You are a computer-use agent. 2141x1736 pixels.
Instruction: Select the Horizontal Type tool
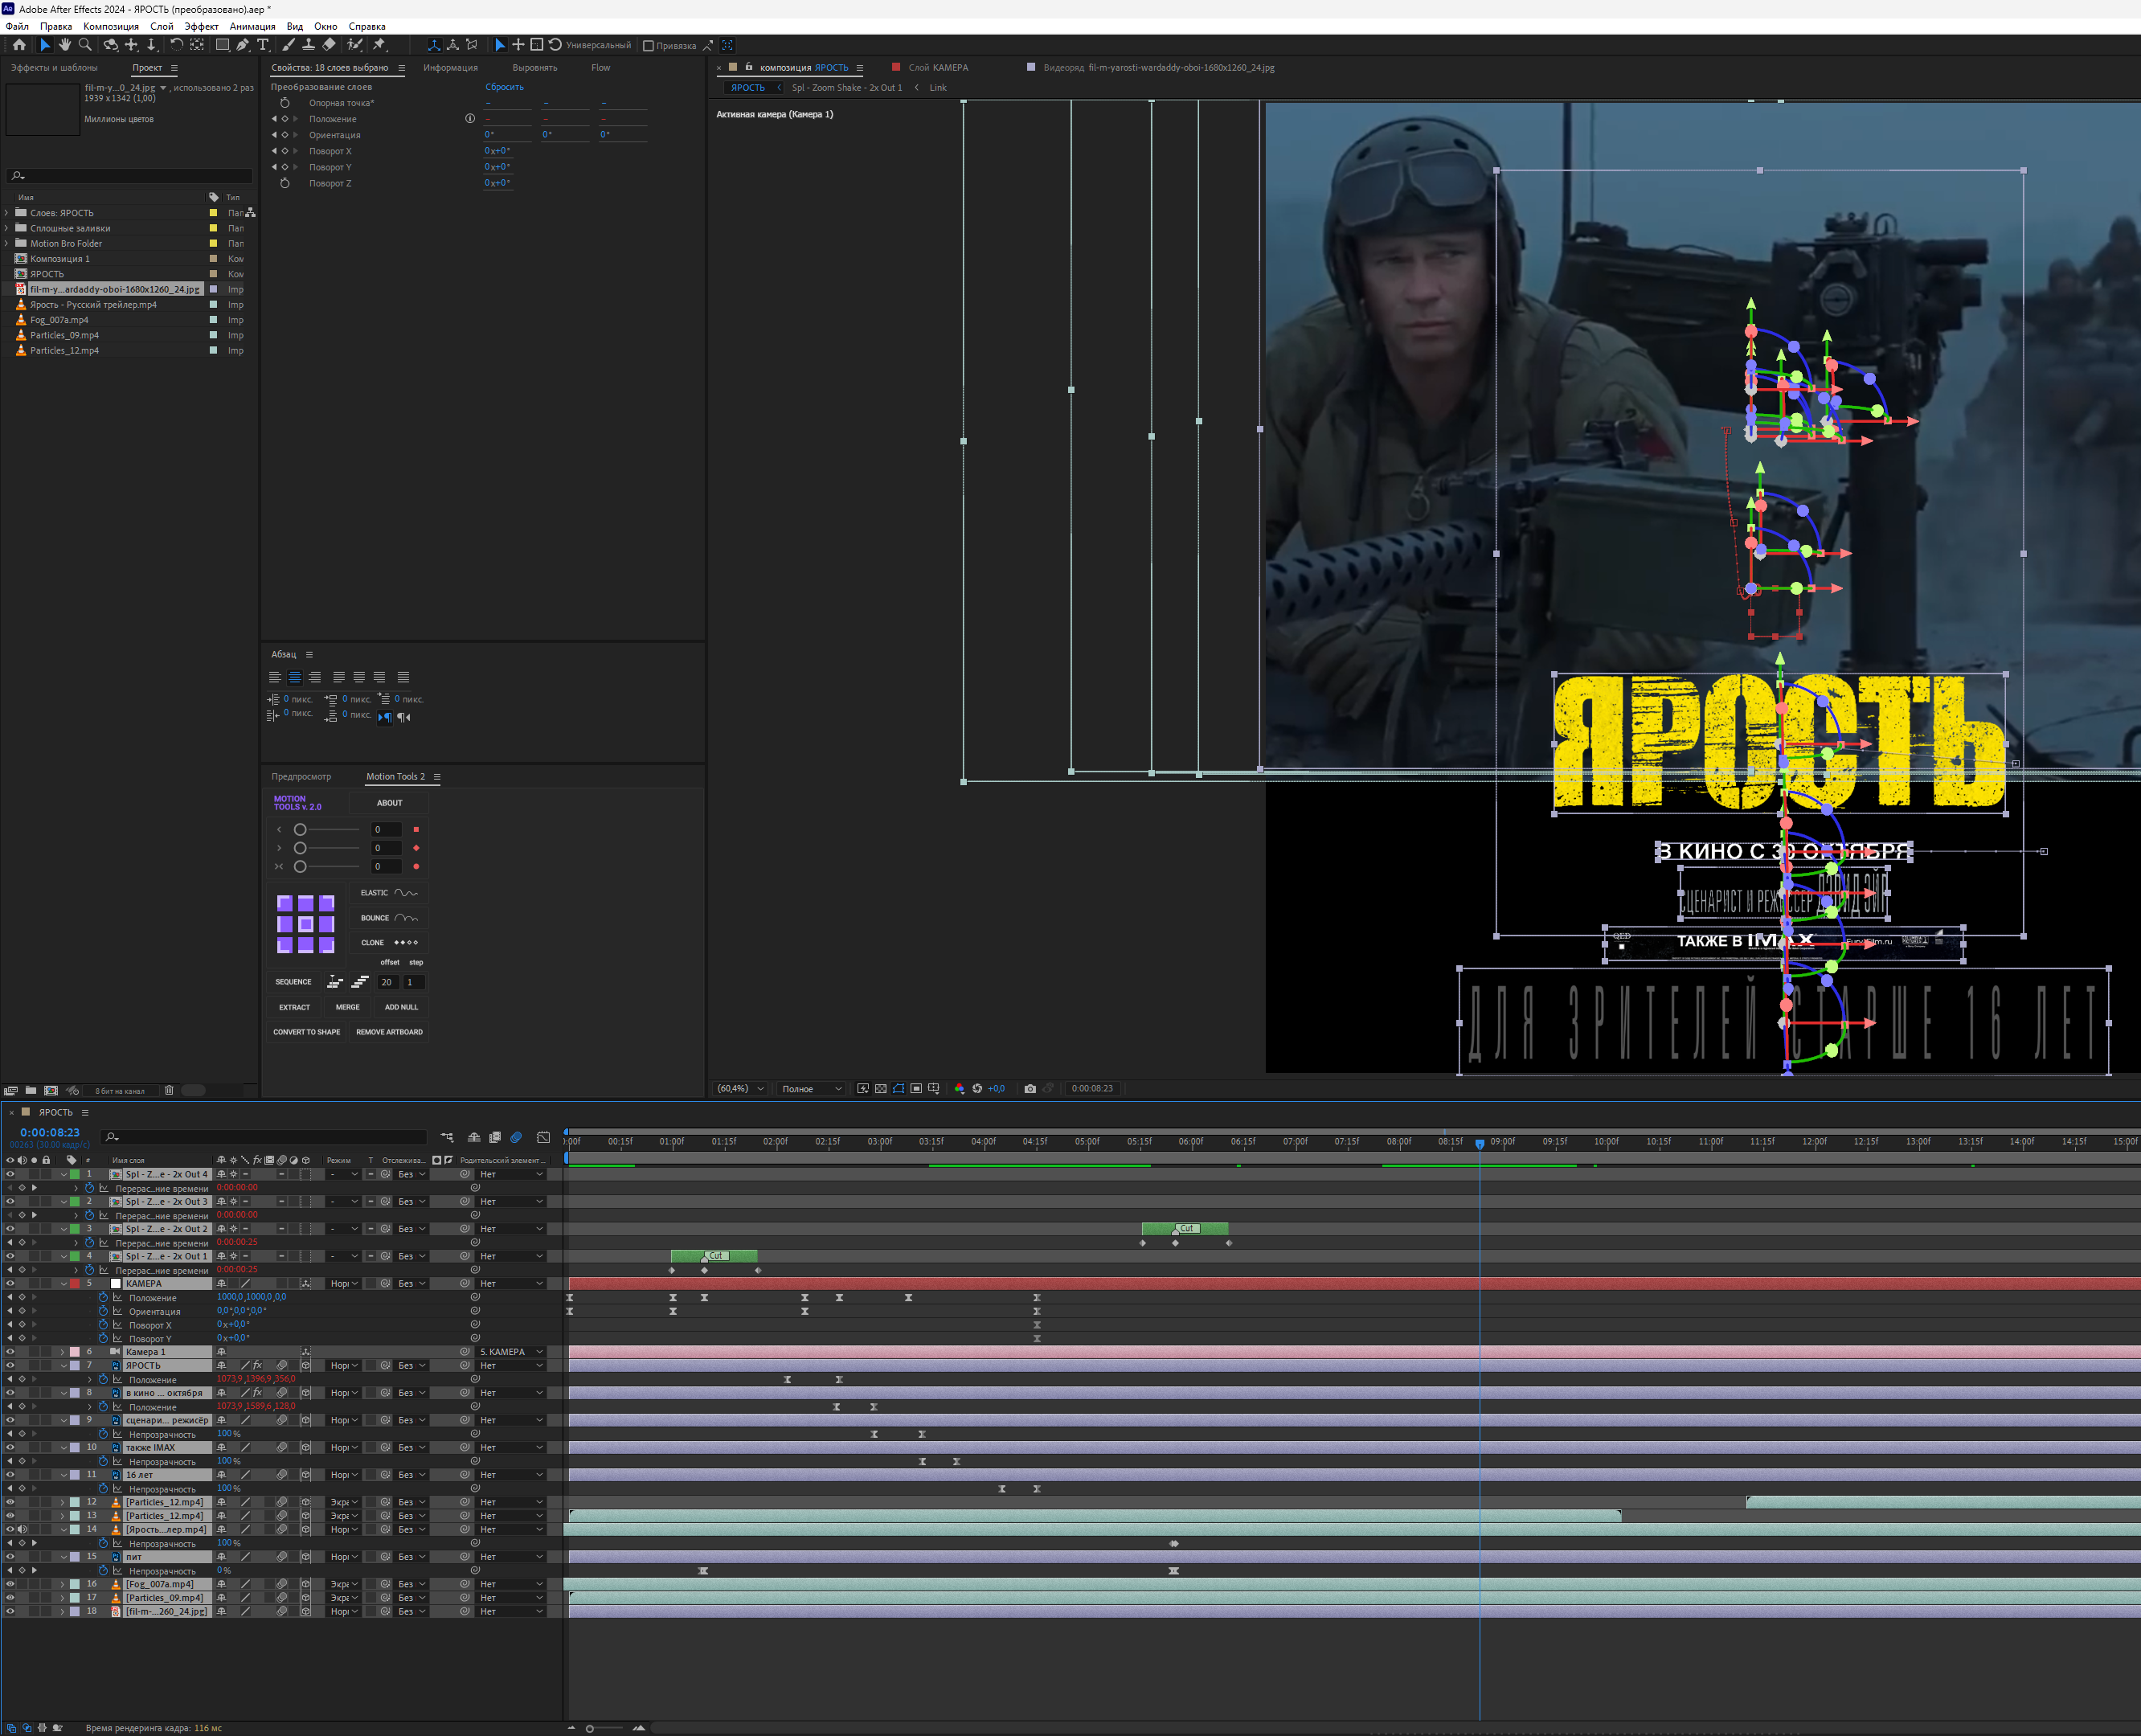point(263,45)
